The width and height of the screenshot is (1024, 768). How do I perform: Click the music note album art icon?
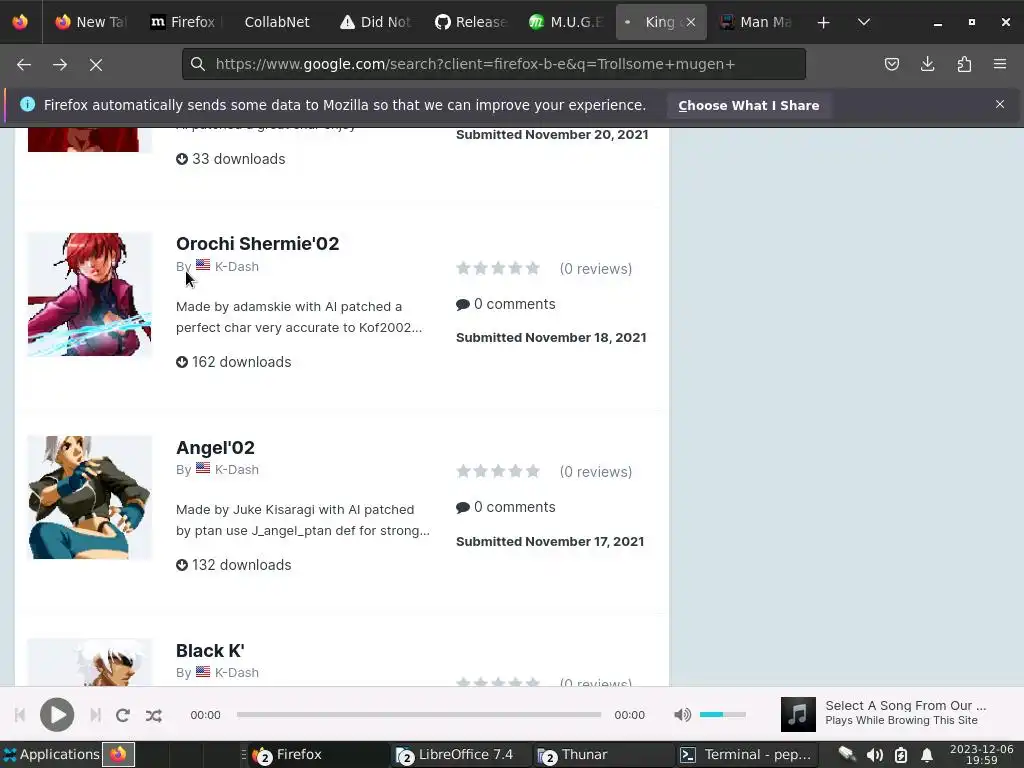click(798, 714)
